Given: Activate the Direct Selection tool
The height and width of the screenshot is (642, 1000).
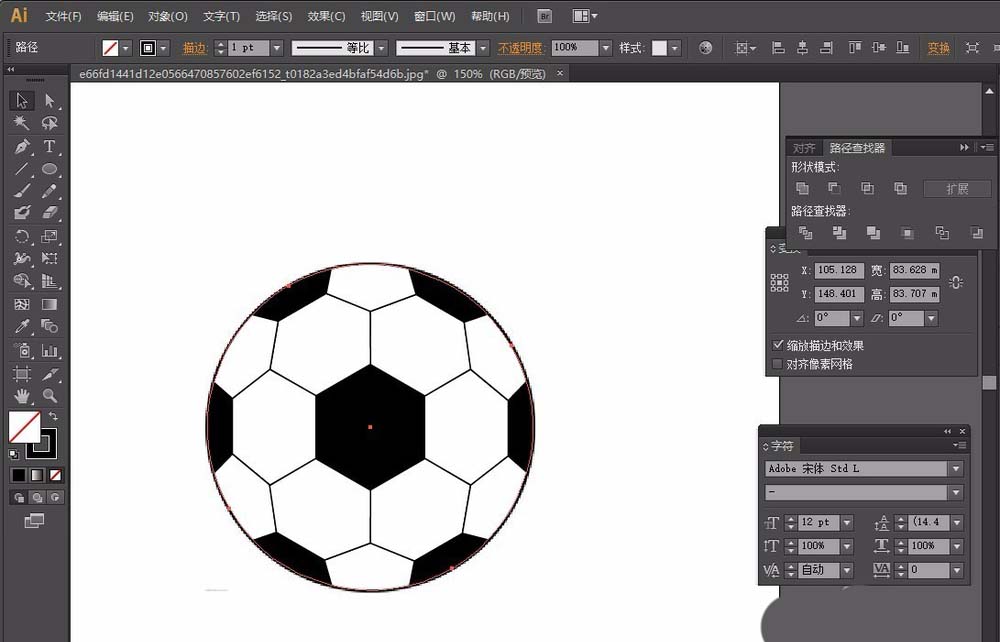Looking at the screenshot, I should 49,101.
